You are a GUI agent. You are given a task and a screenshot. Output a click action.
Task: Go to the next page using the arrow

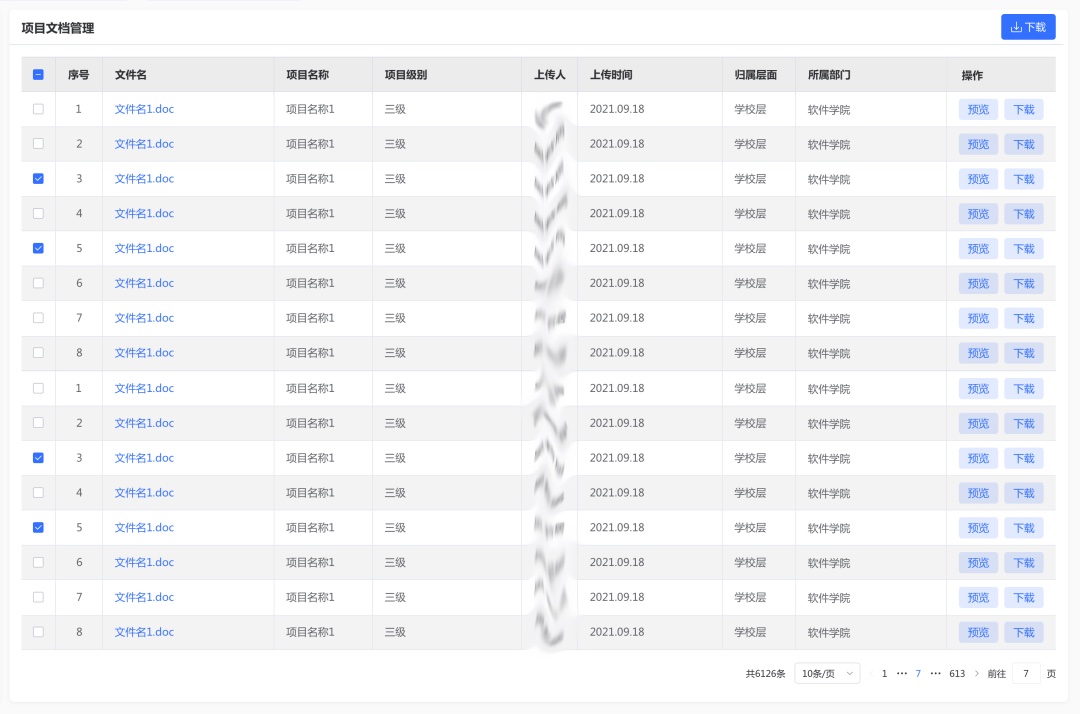pyautogui.click(x=977, y=674)
